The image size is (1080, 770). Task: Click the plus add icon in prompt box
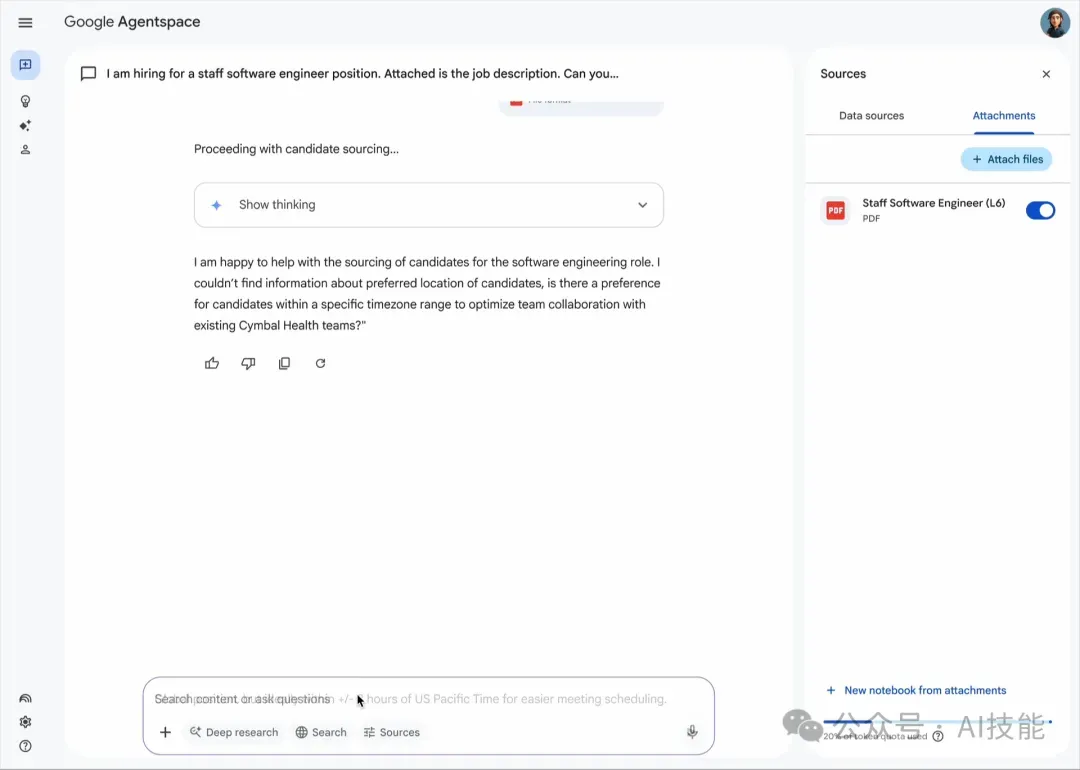coord(165,732)
